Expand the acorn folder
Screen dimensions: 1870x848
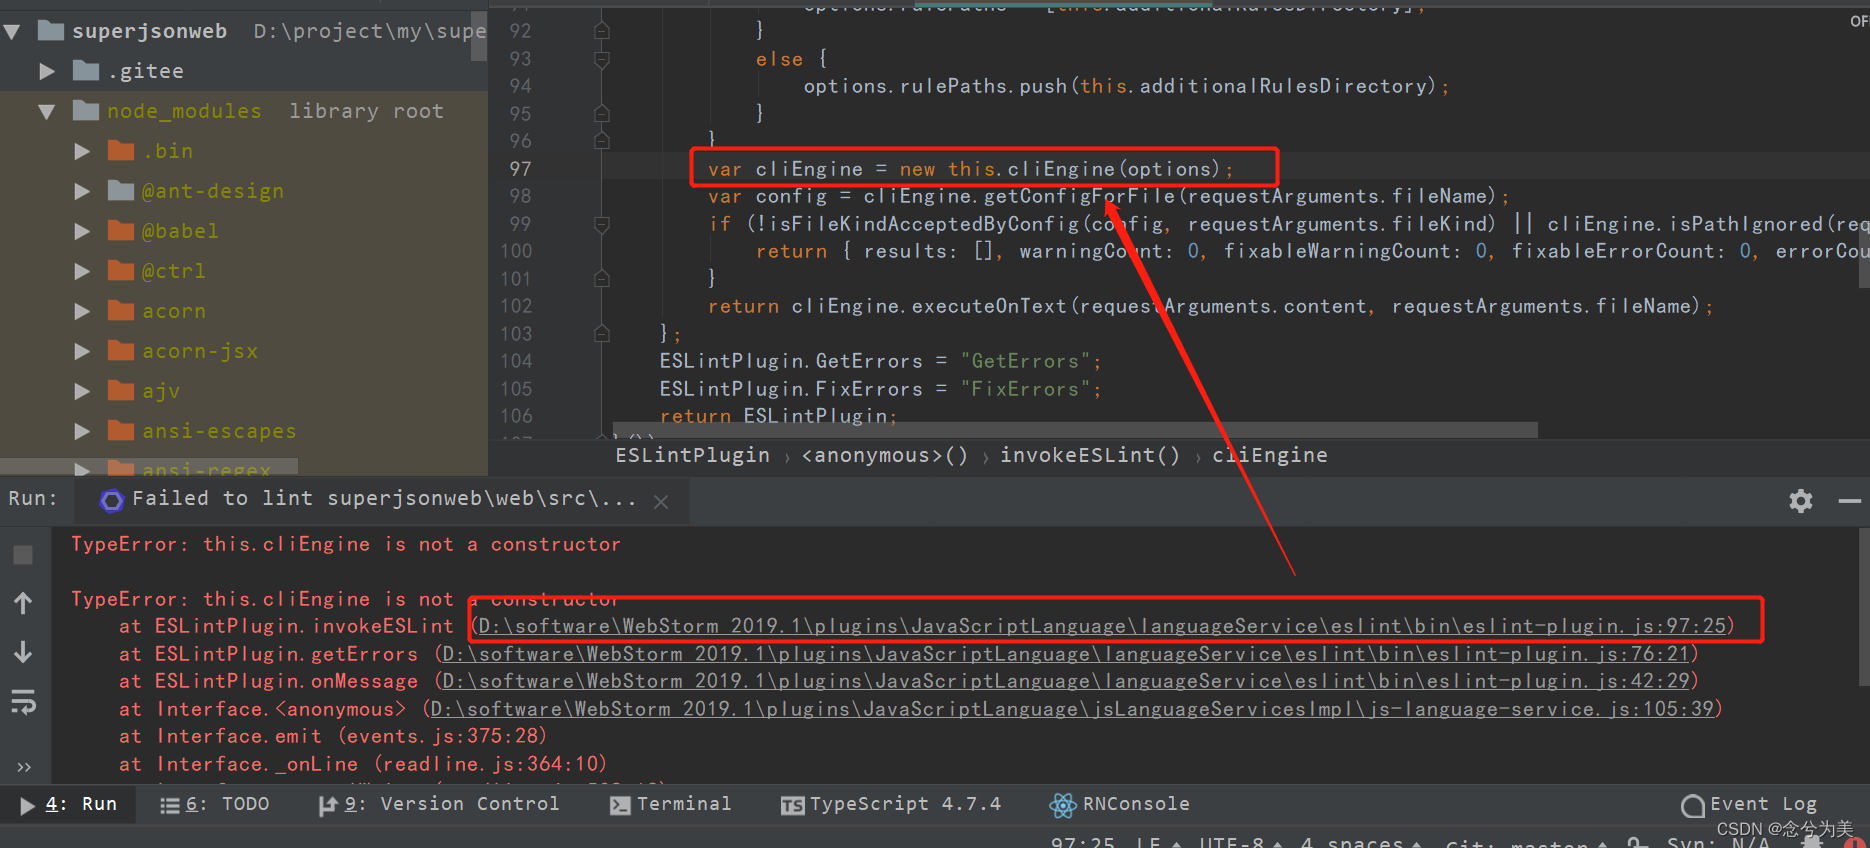(82, 311)
